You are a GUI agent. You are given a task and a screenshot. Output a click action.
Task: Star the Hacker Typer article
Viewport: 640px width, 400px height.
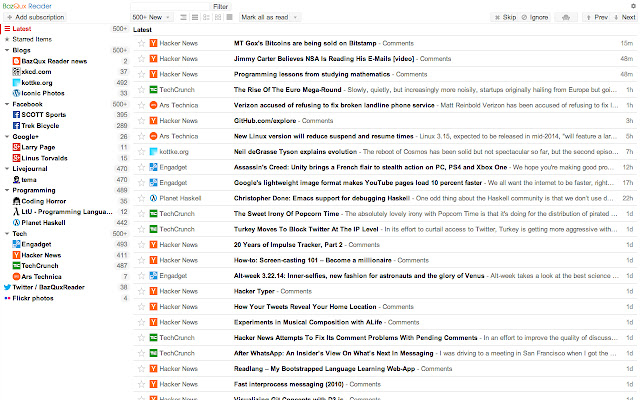tap(141, 291)
